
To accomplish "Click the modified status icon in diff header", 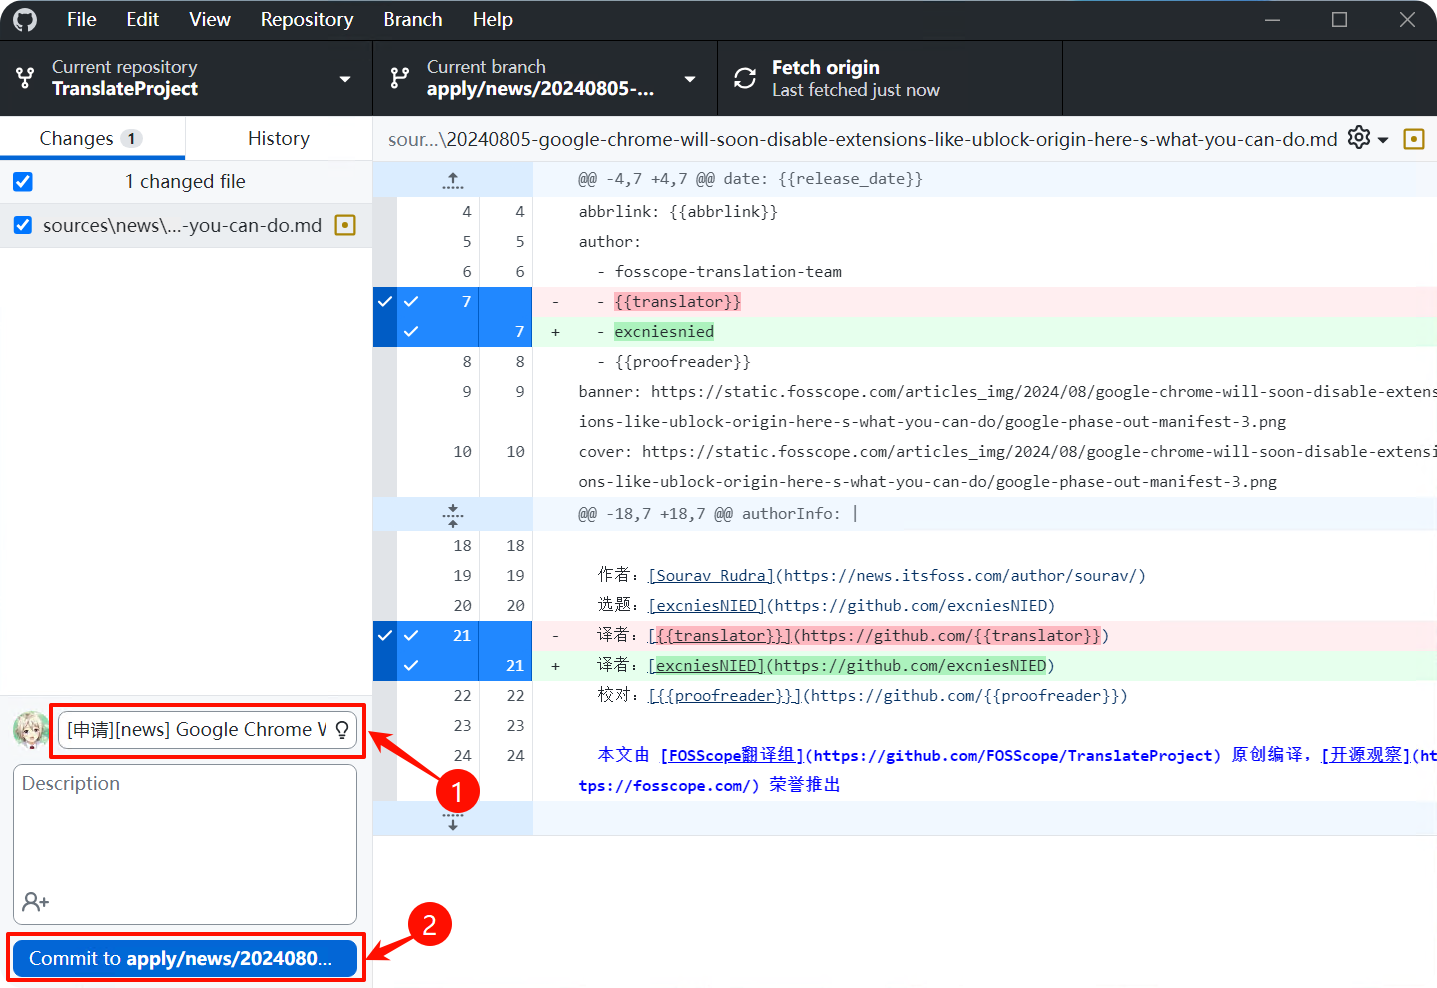I will click(x=1414, y=139).
